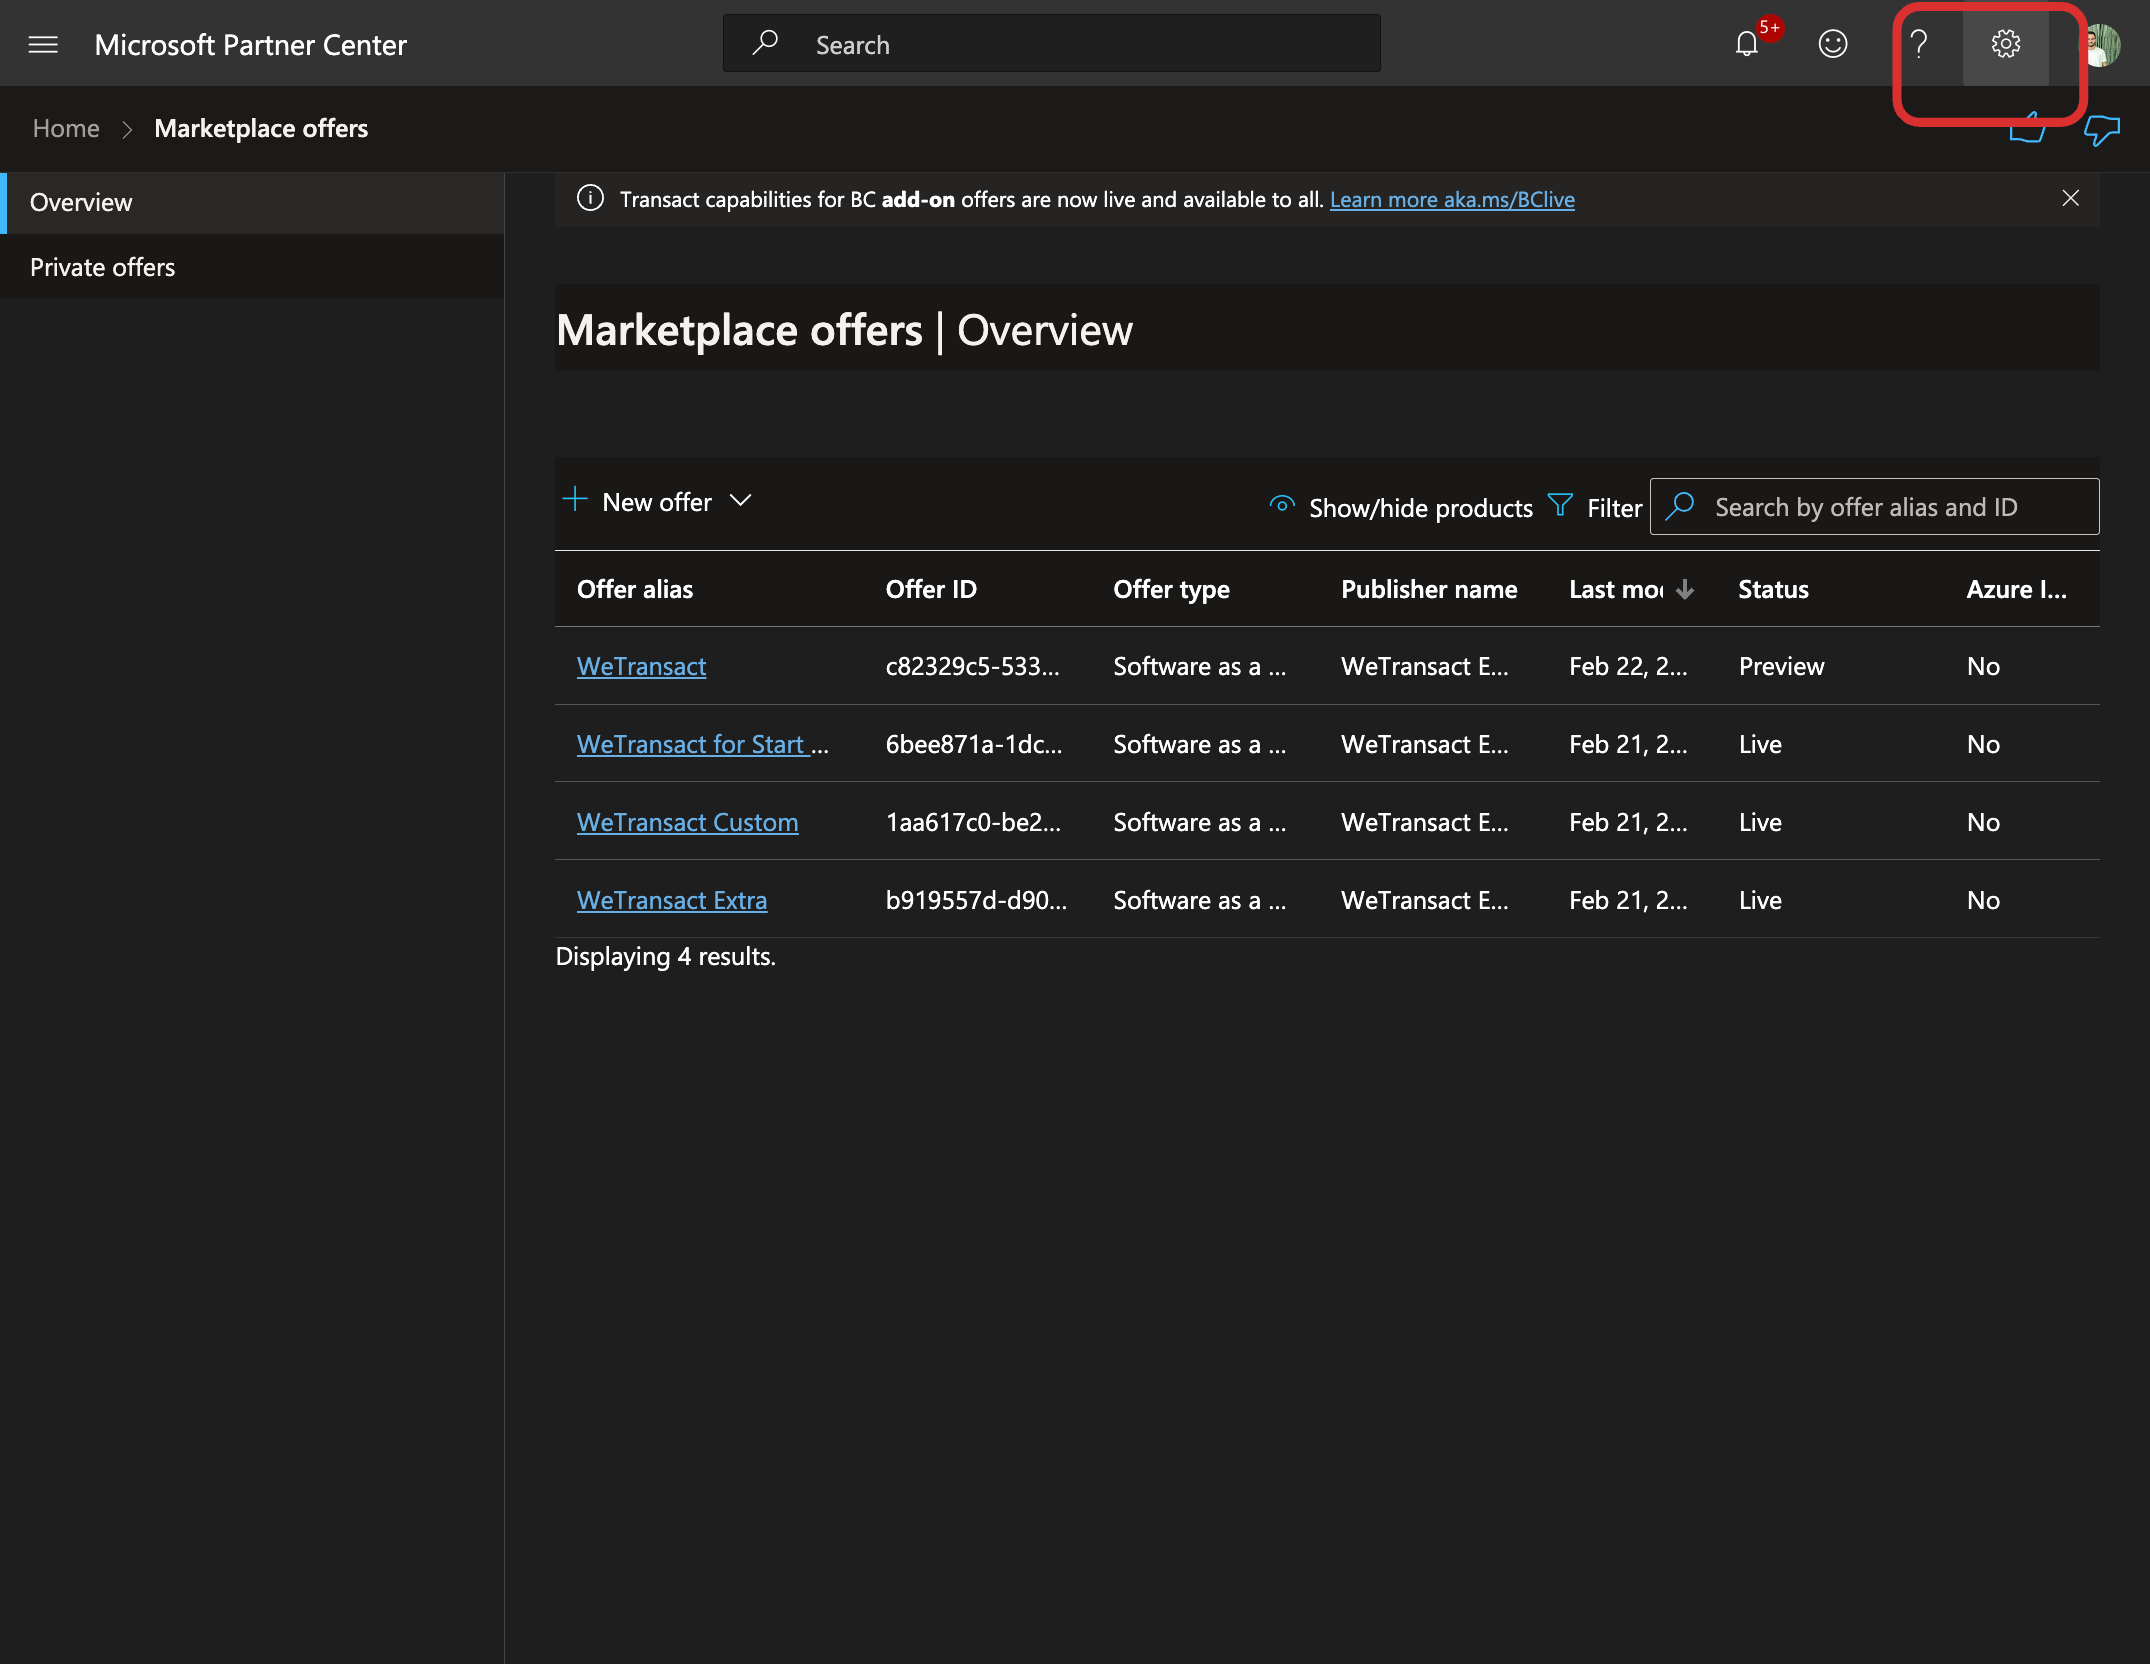This screenshot has height=1664, width=2150.
Task: Expand the New offer dropdown chevron
Action: click(x=740, y=500)
